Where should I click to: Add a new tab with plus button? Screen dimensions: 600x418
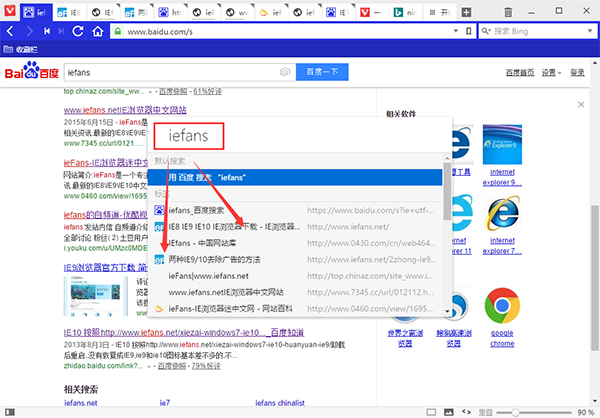coord(466,12)
